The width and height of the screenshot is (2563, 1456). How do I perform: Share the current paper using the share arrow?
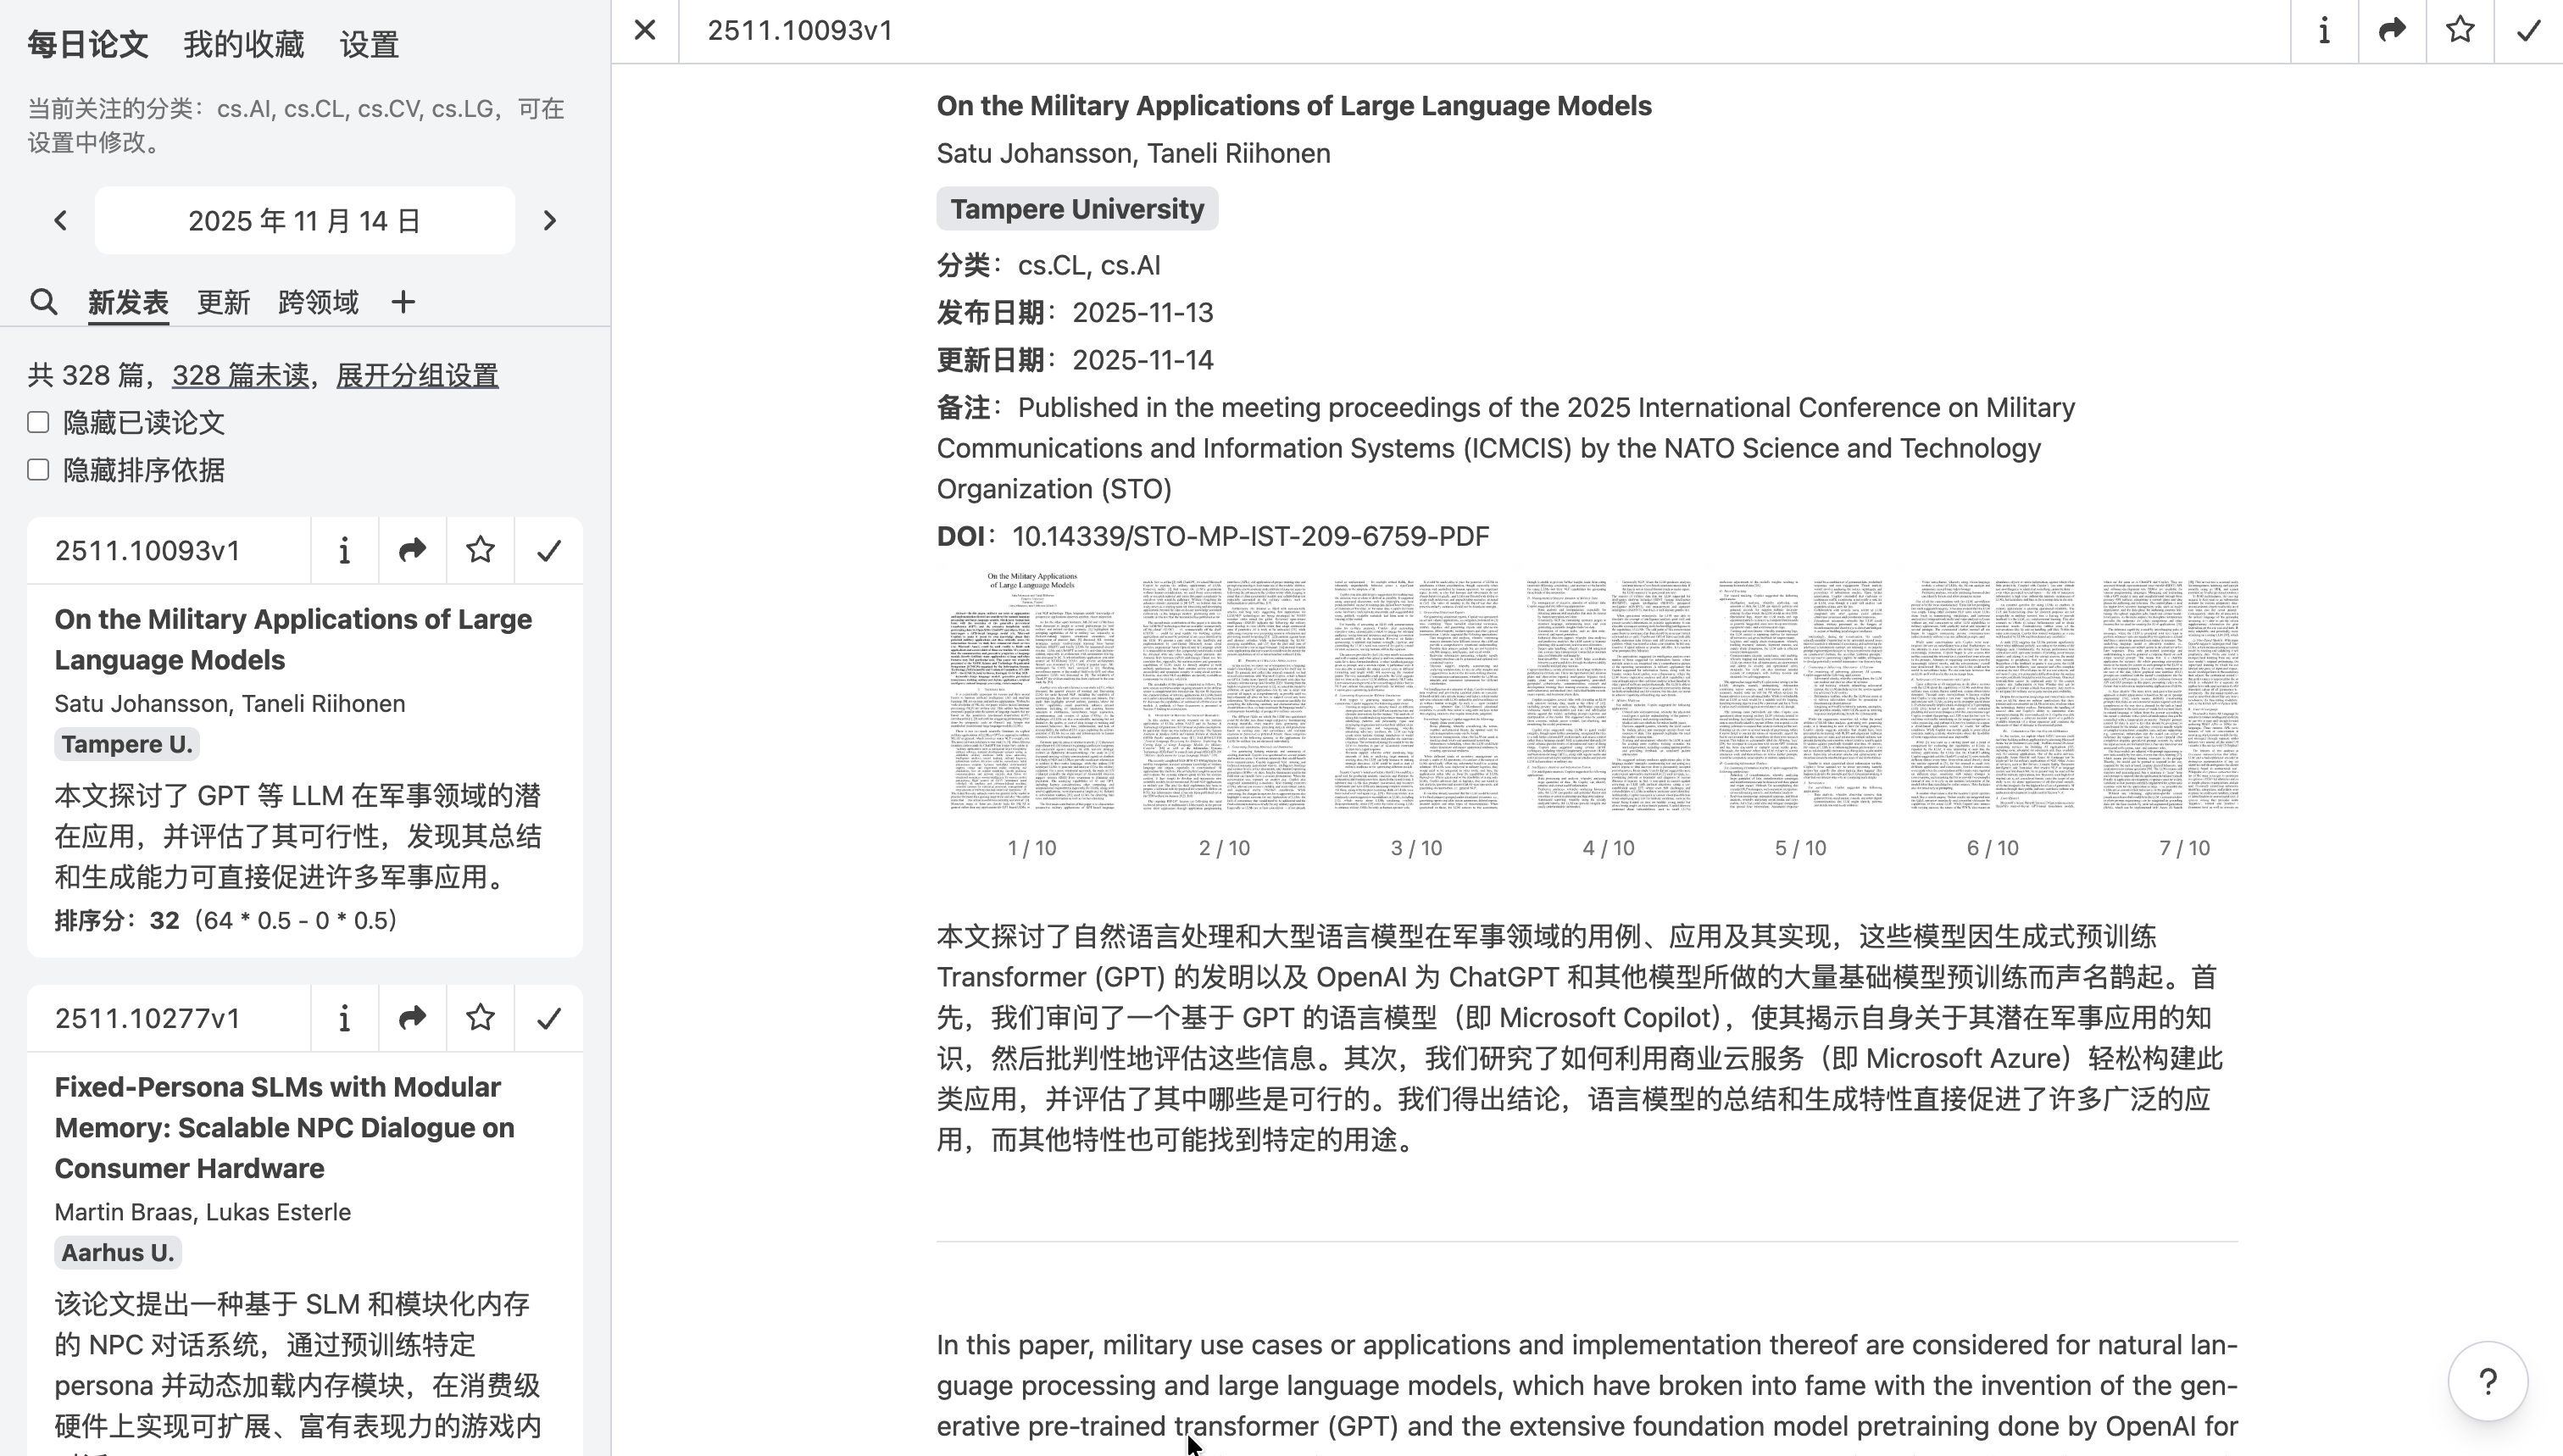coord(2391,30)
